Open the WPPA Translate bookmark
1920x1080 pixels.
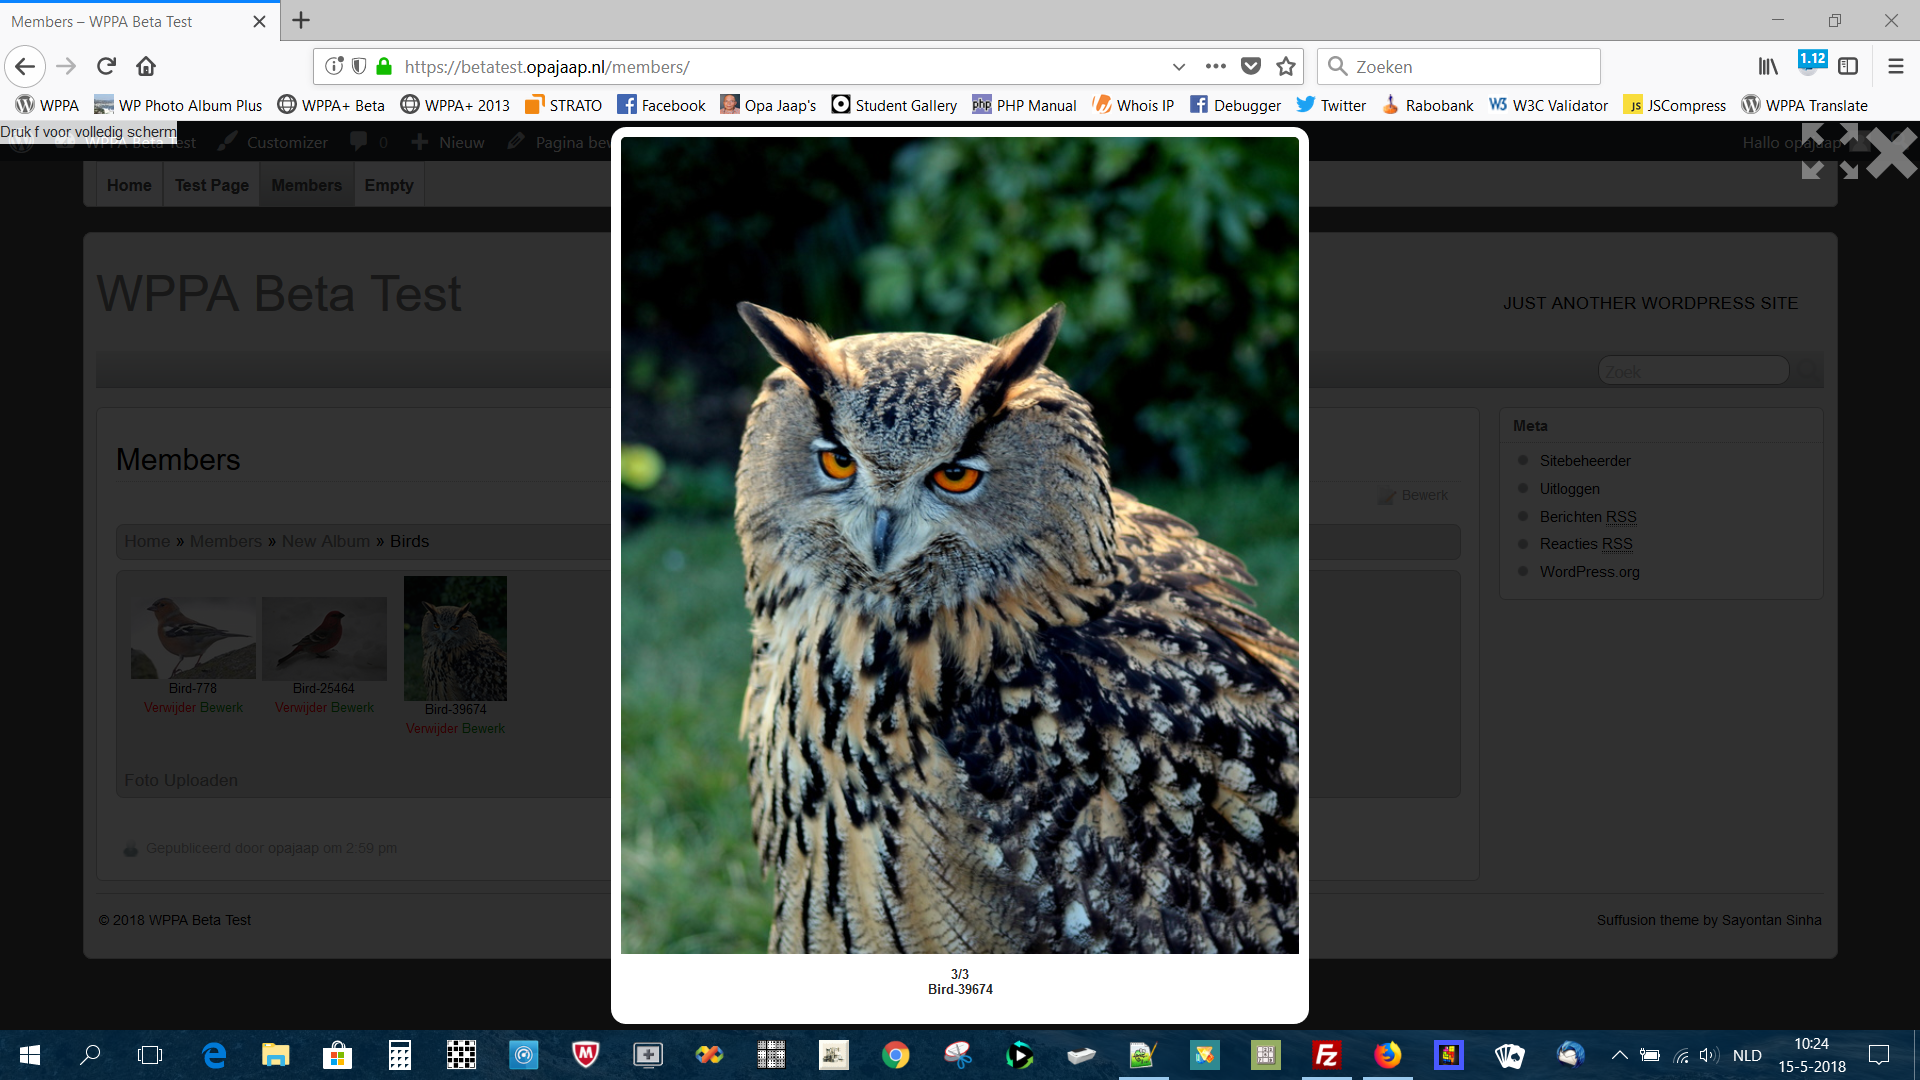(x=1805, y=105)
